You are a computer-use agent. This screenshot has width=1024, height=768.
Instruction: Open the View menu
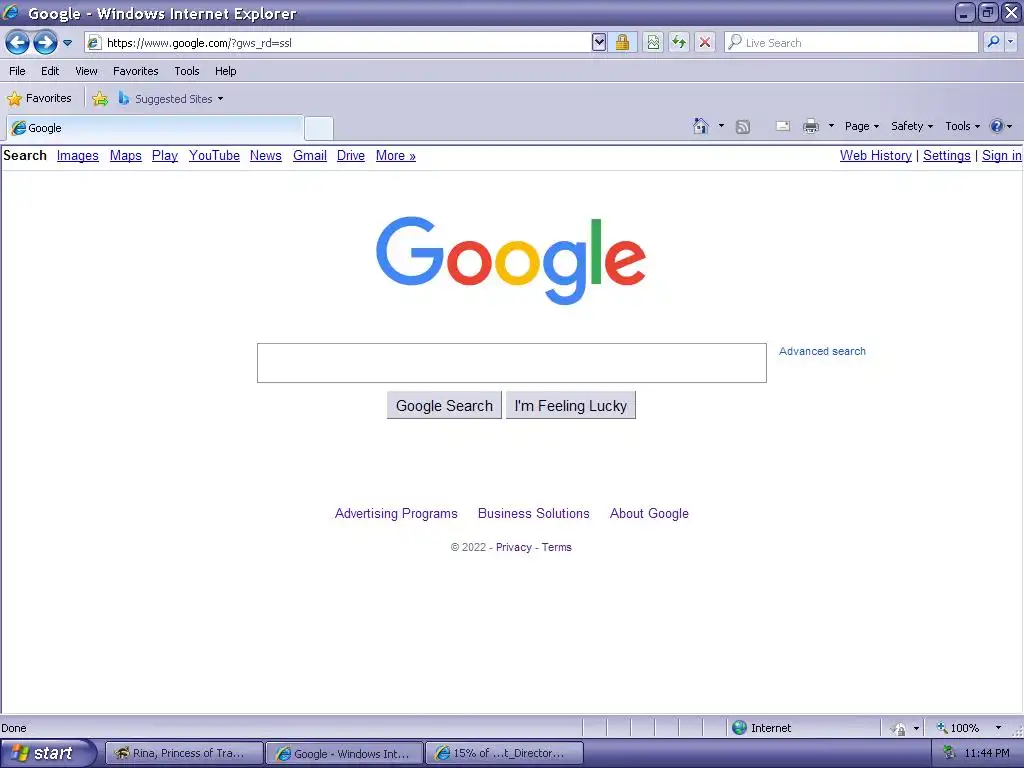pyautogui.click(x=86, y=71)
